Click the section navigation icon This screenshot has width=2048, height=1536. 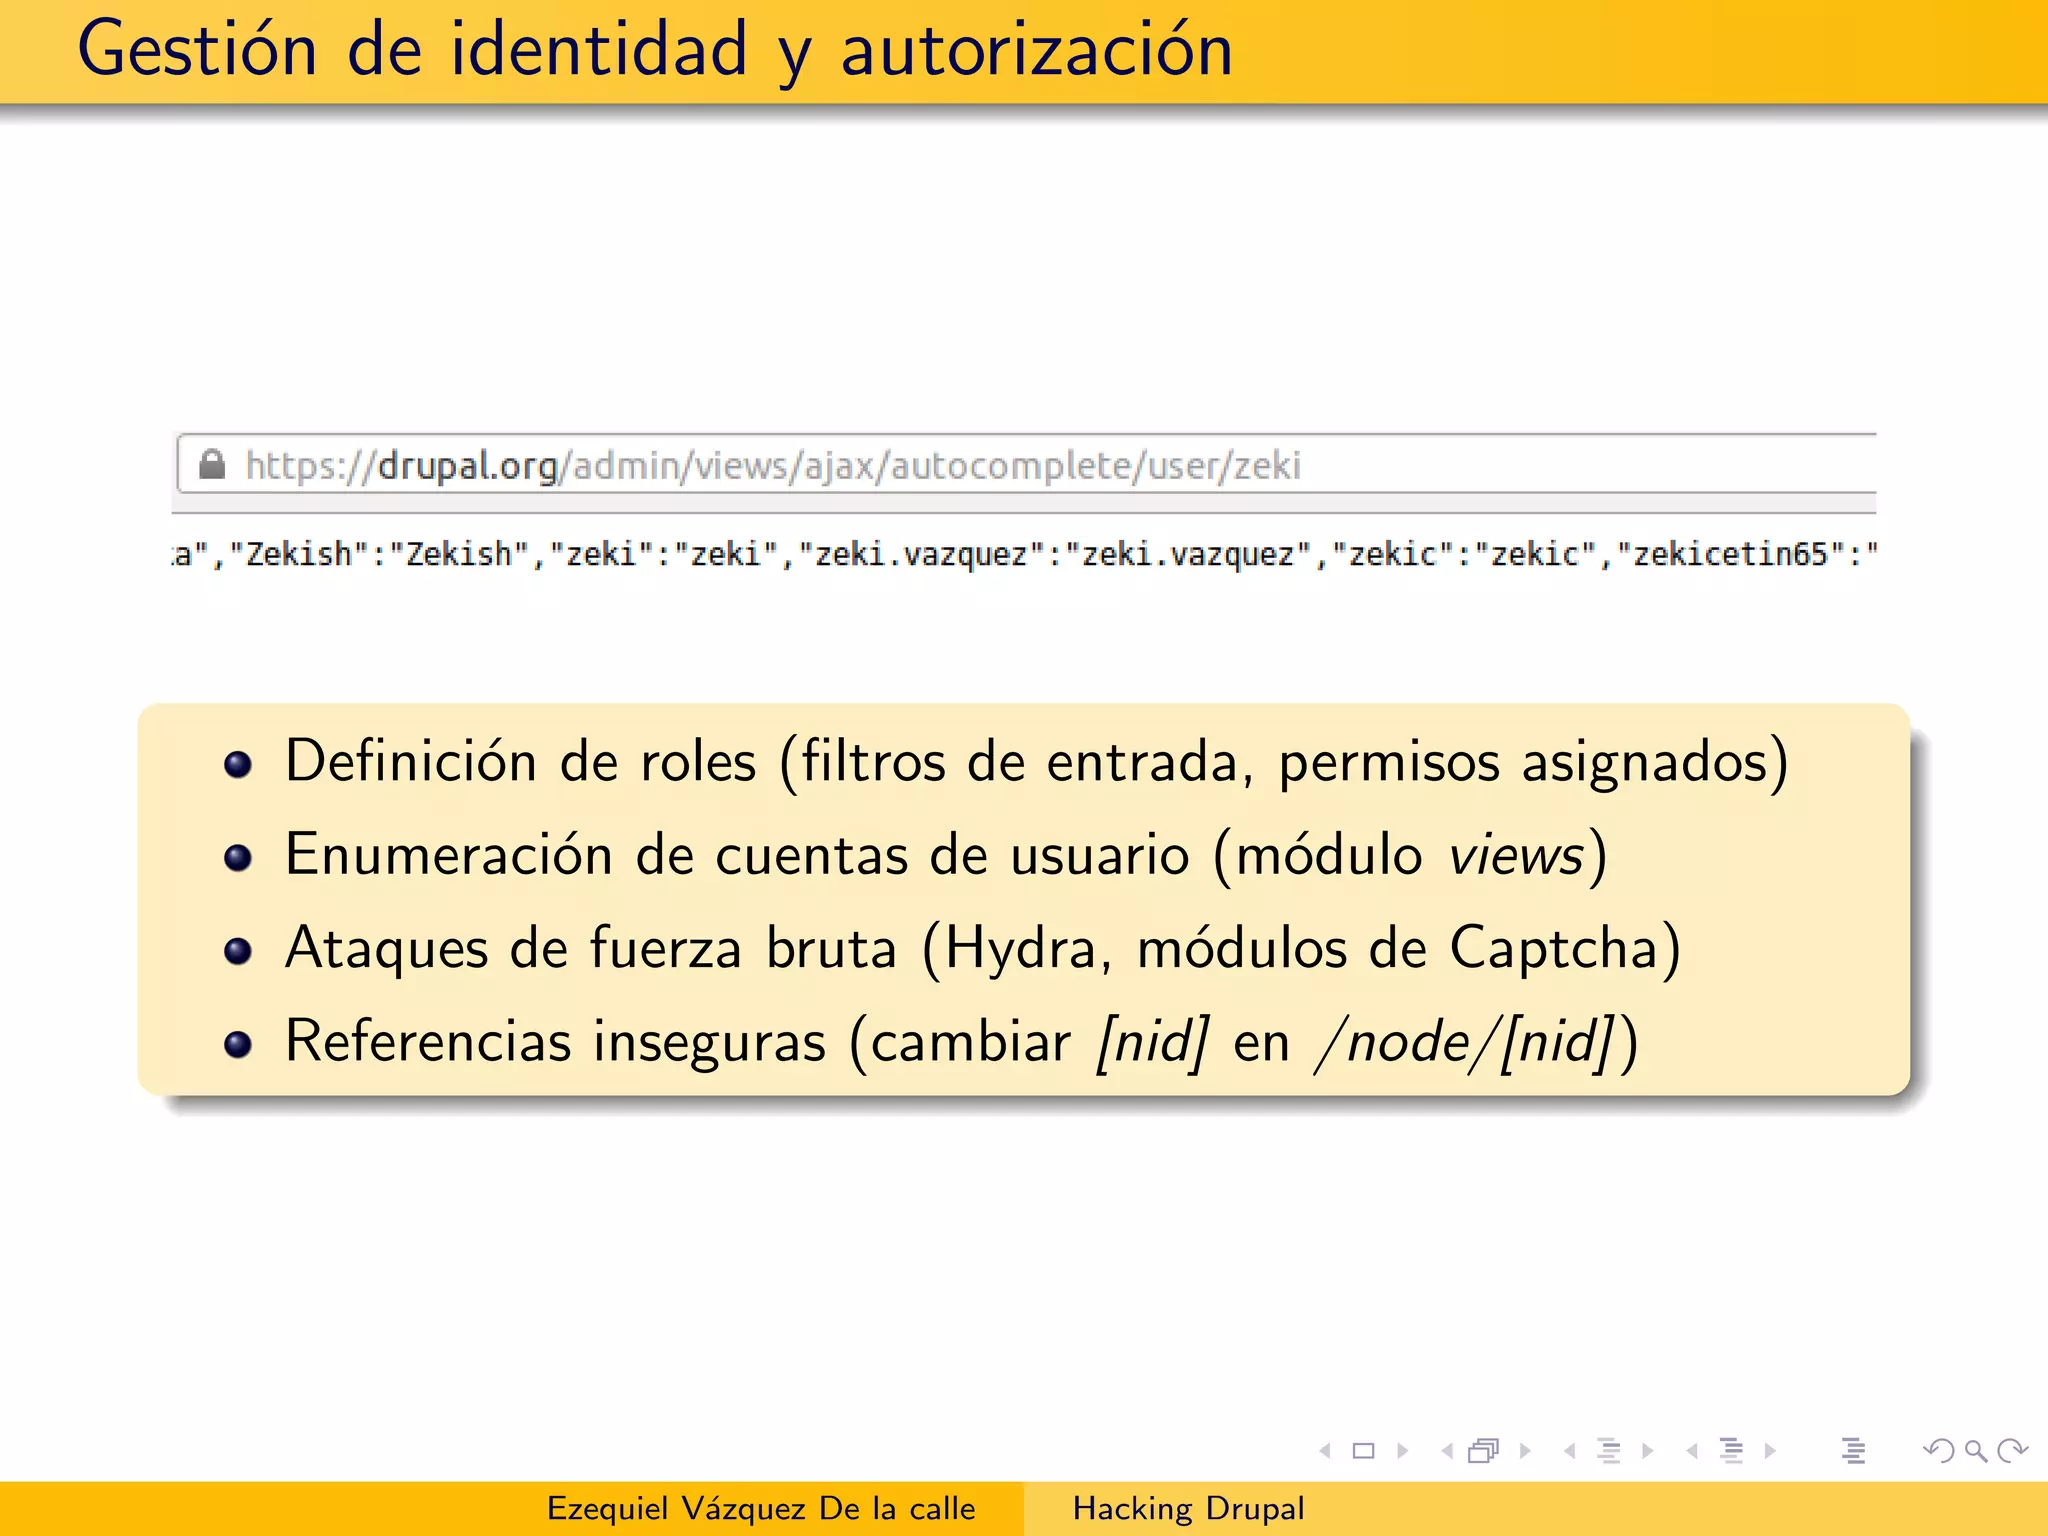(x=1731, y=1451)
